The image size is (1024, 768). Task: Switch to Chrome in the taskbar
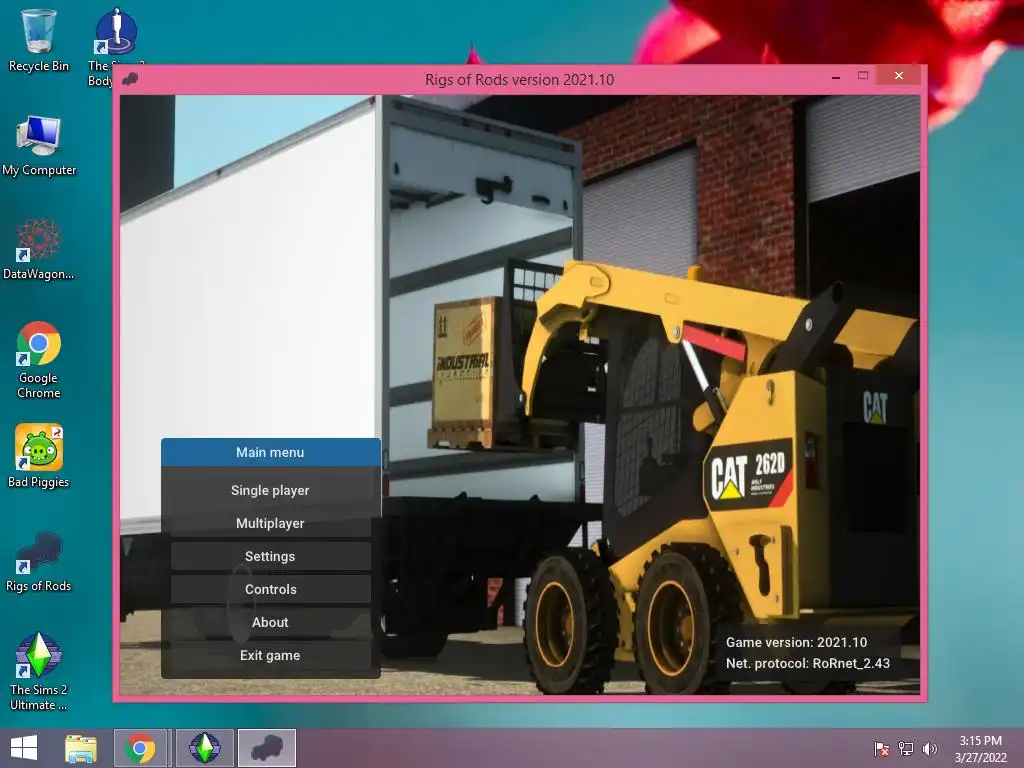tap(140, 748)
